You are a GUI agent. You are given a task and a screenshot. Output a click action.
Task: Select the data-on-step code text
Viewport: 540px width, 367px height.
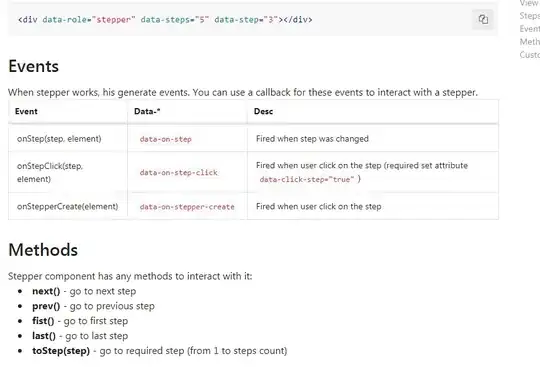point(166,139)
